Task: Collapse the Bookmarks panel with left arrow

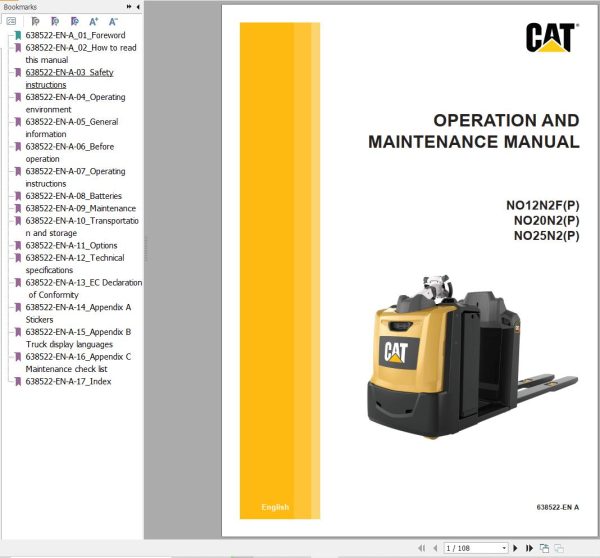Action: [138, 7]
